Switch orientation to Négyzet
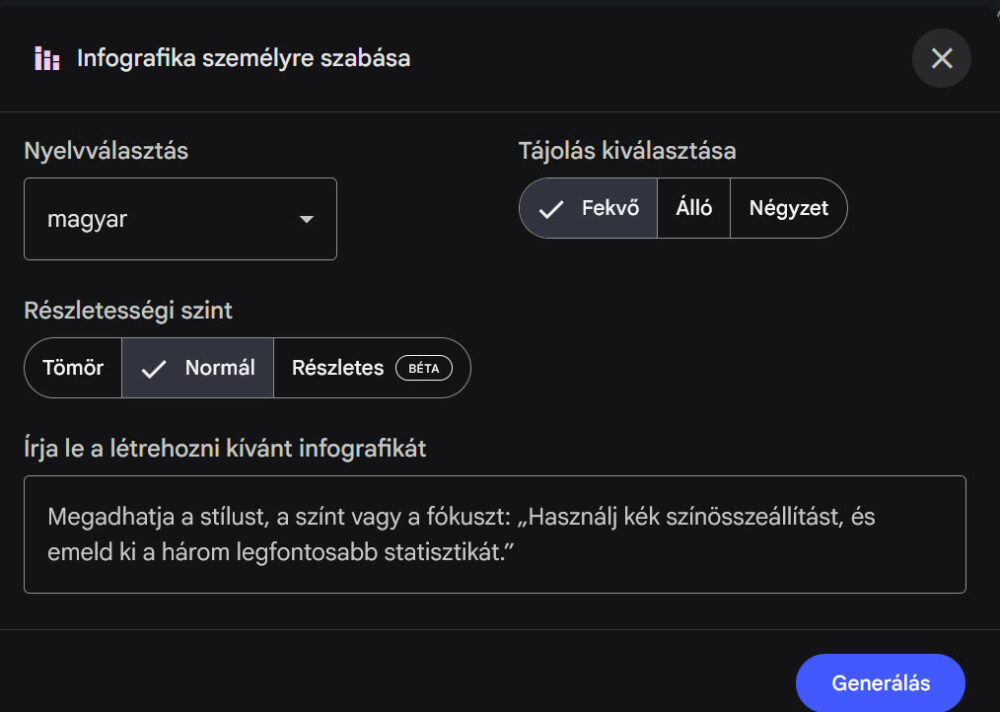This screenshot has height=712, width=1000. [789, 209]
